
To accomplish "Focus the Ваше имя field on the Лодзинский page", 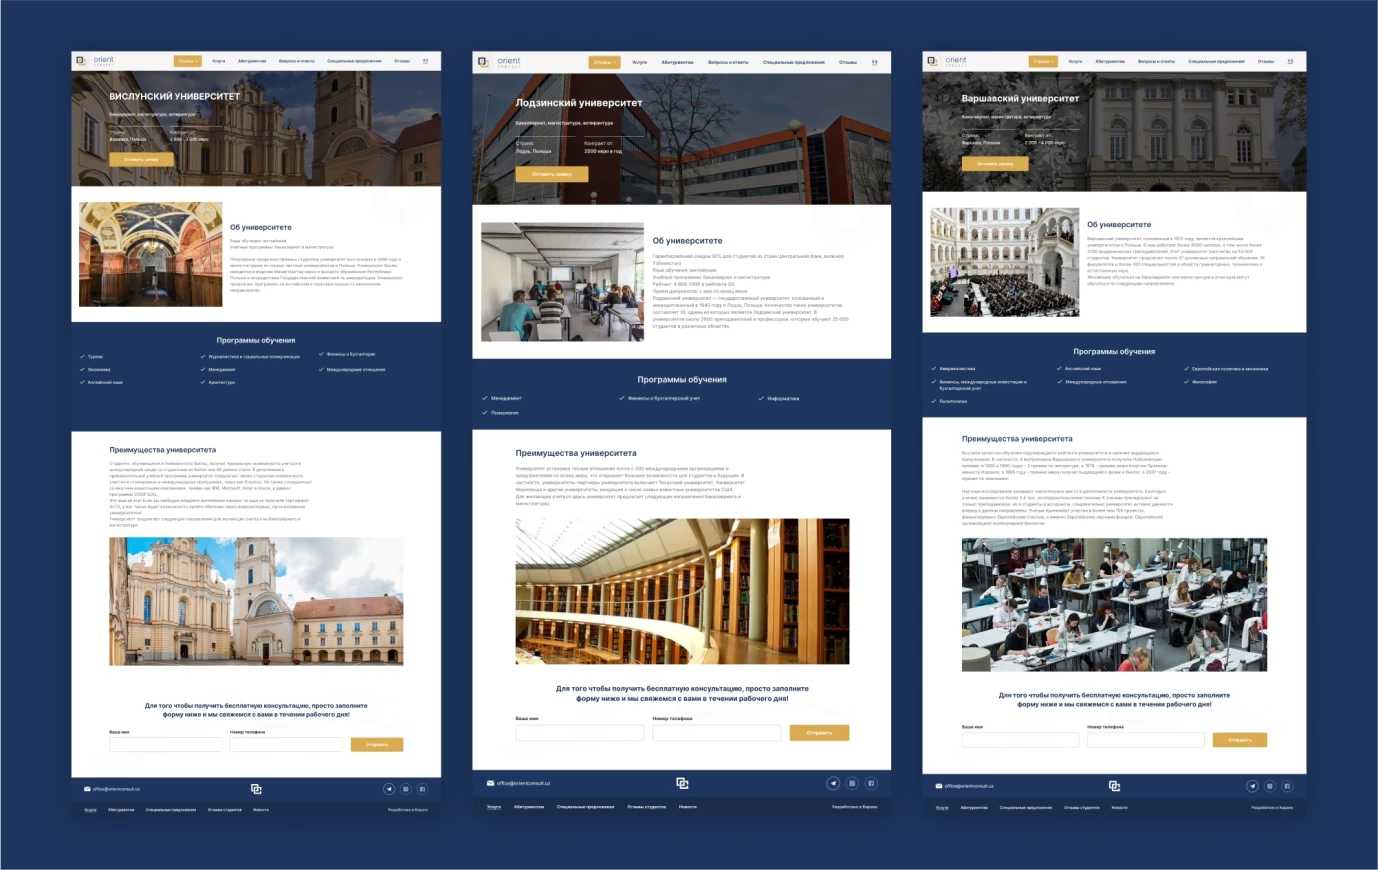I will [580, 733].
